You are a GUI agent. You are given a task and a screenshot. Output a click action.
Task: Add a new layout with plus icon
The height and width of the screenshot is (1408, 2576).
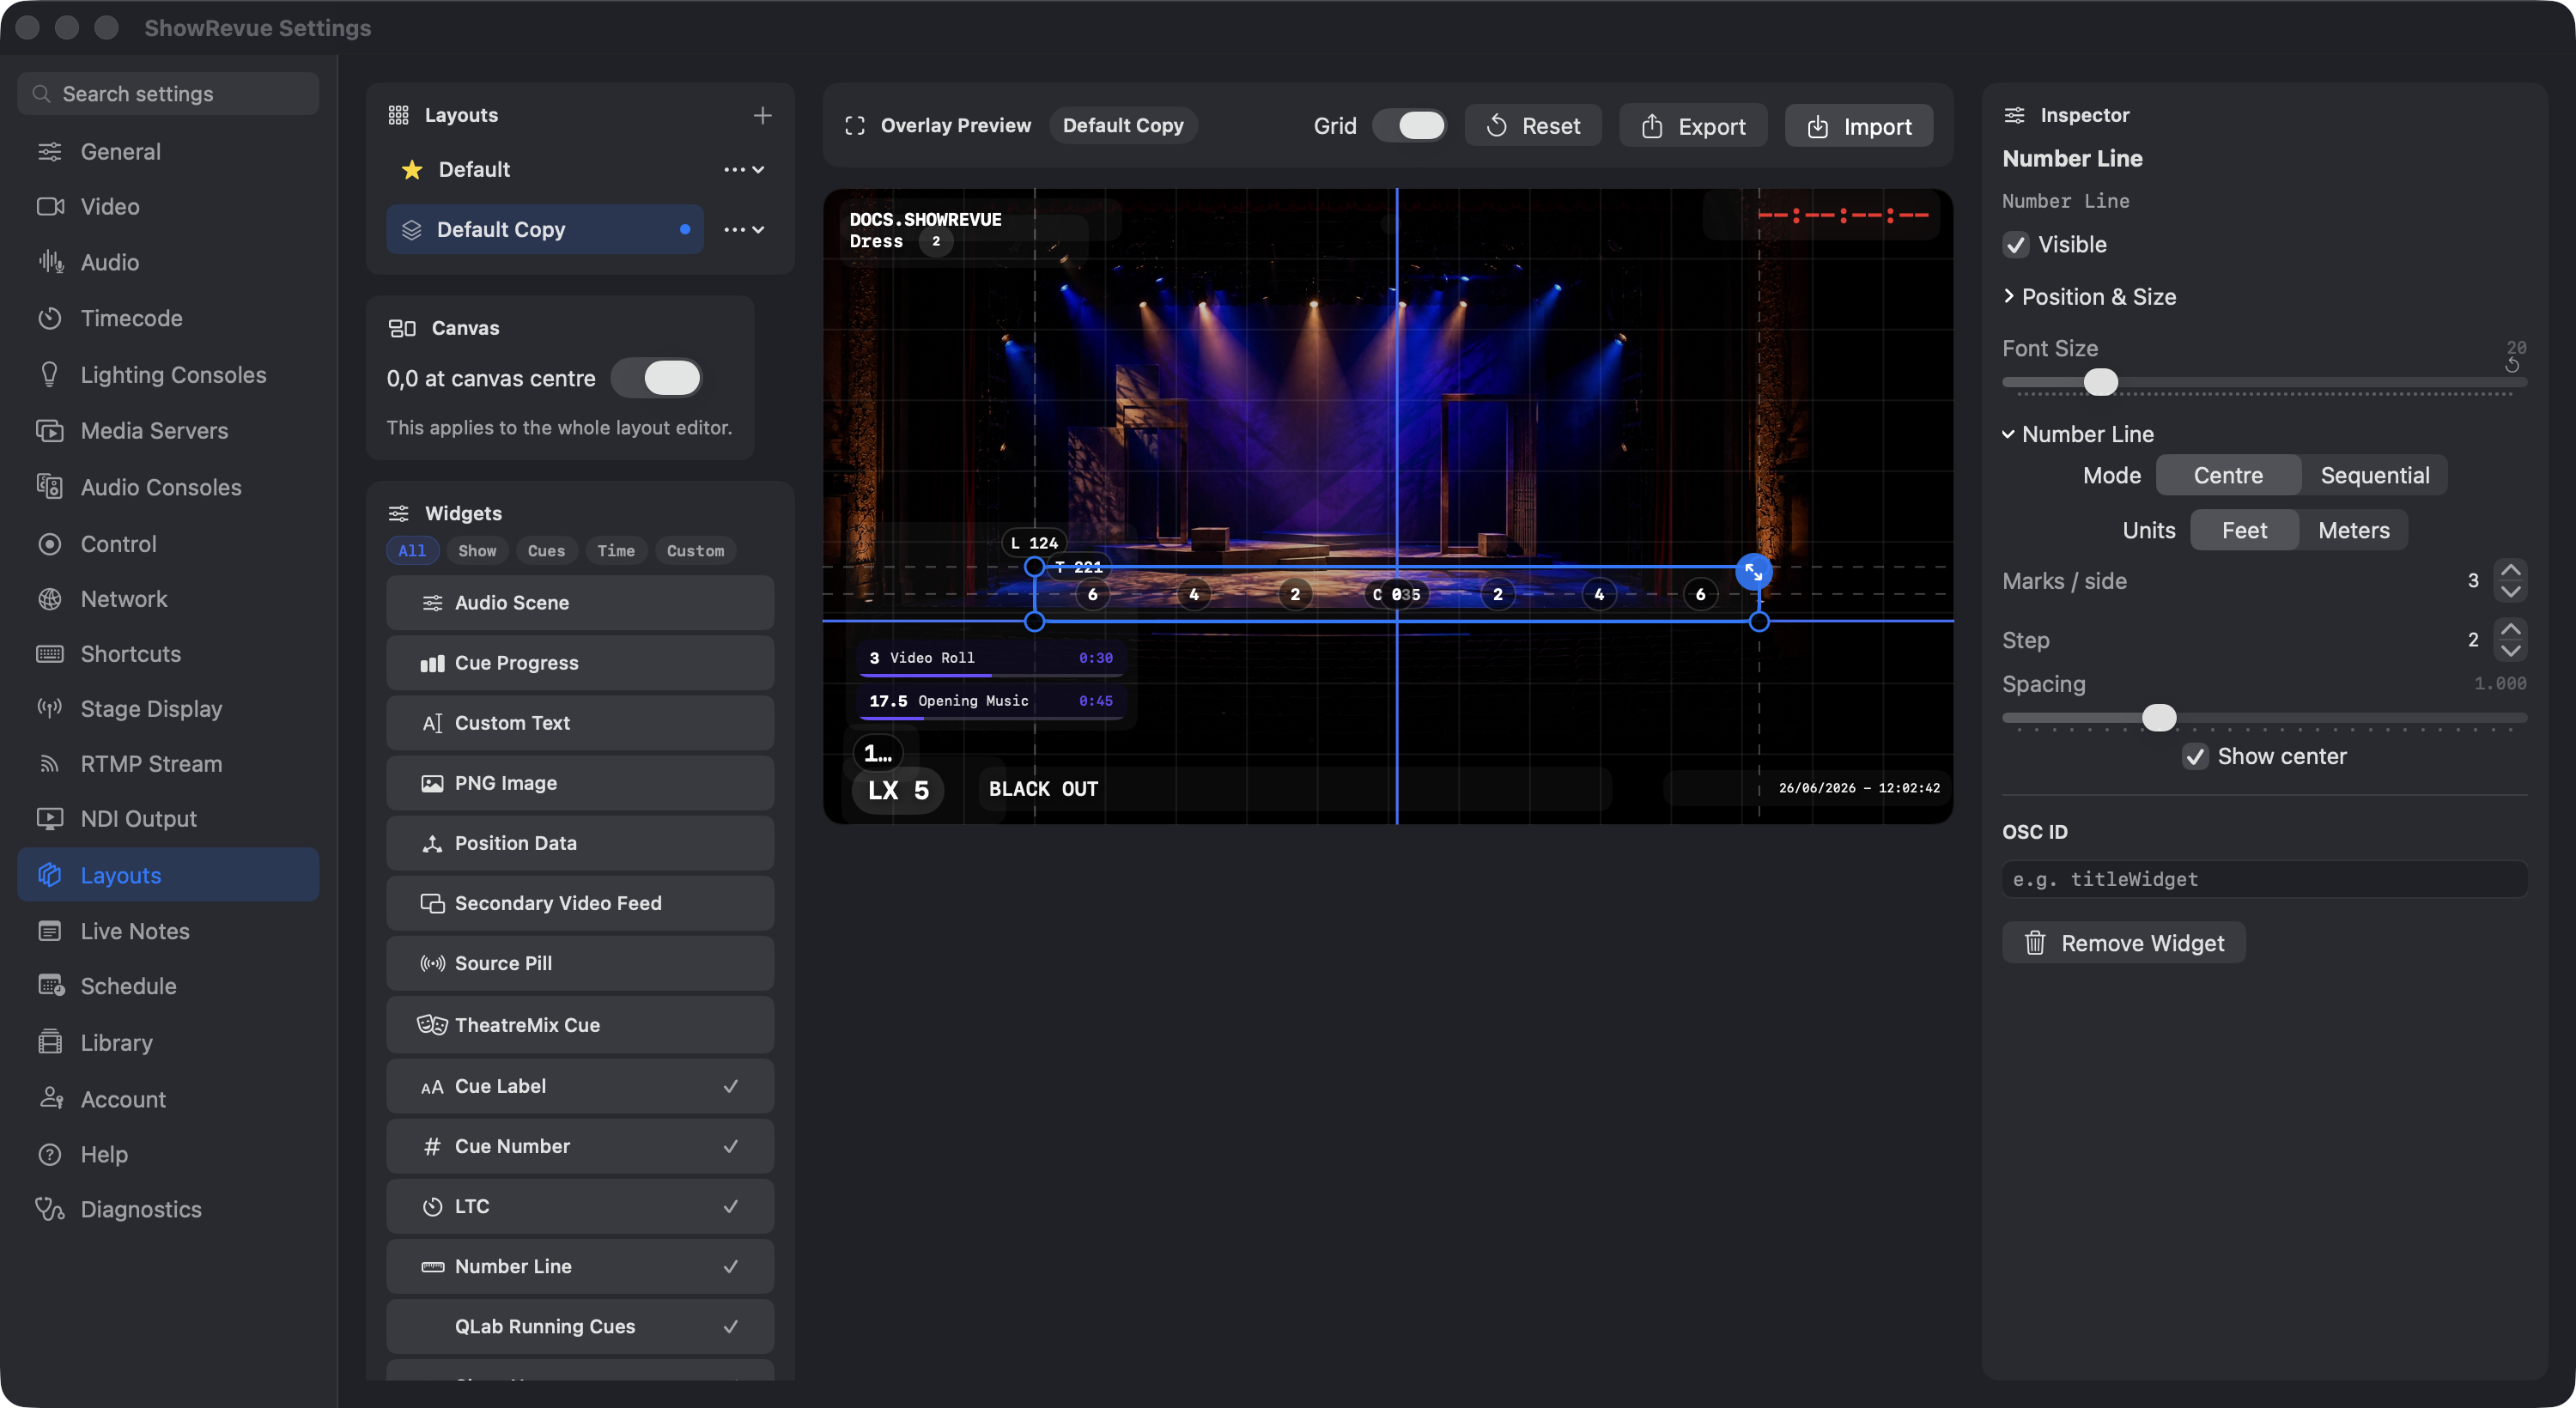762,116
